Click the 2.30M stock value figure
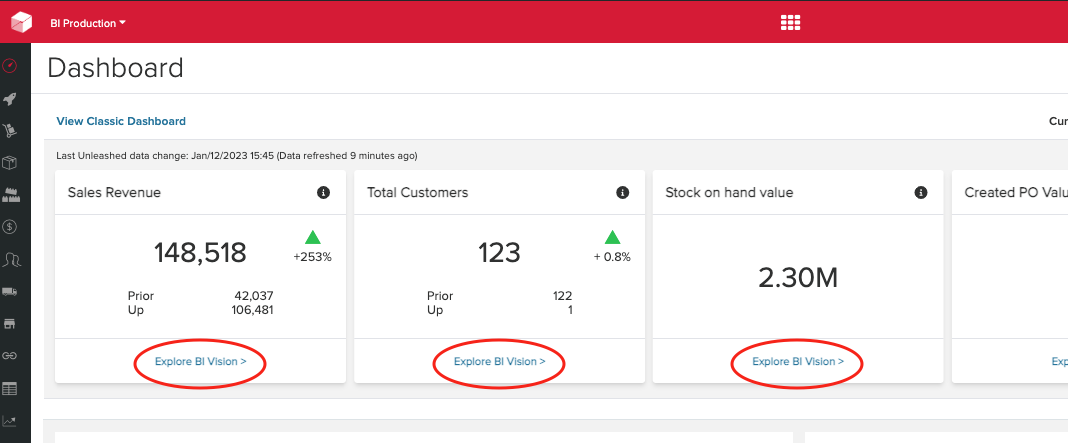The image size is (1068, 443). point(798,278)
